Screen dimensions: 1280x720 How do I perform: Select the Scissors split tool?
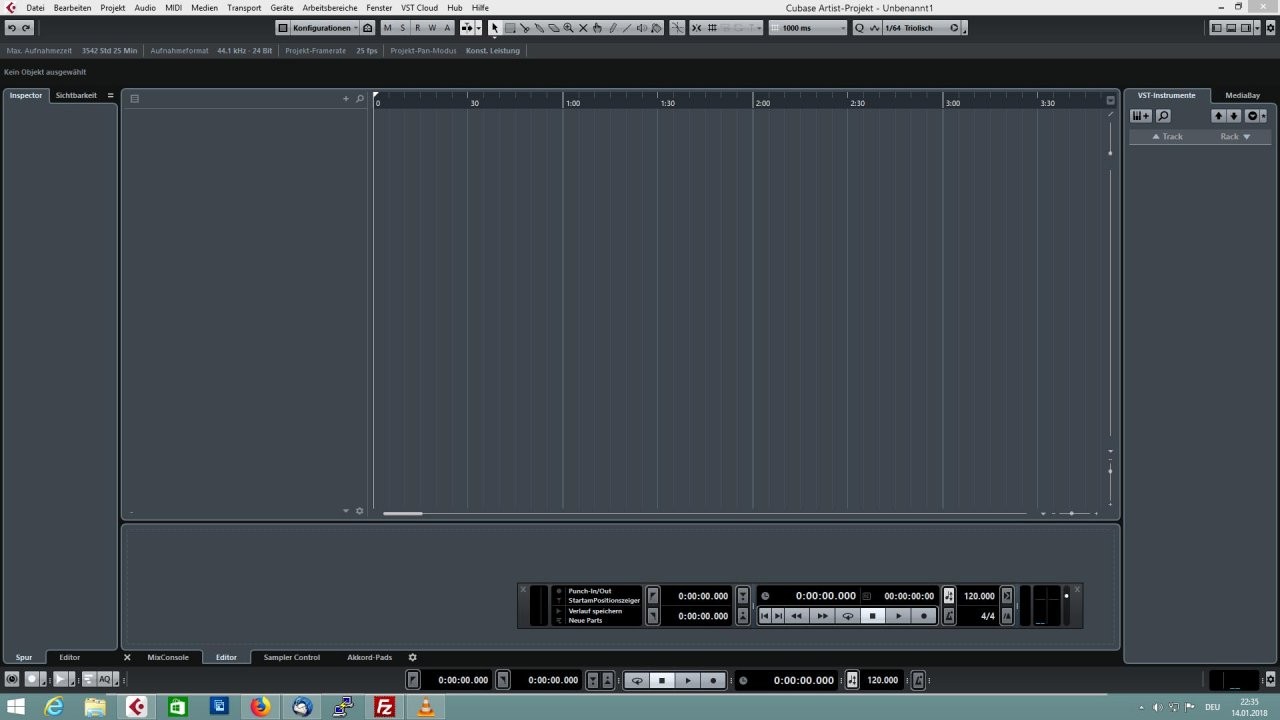coord(524,28)
